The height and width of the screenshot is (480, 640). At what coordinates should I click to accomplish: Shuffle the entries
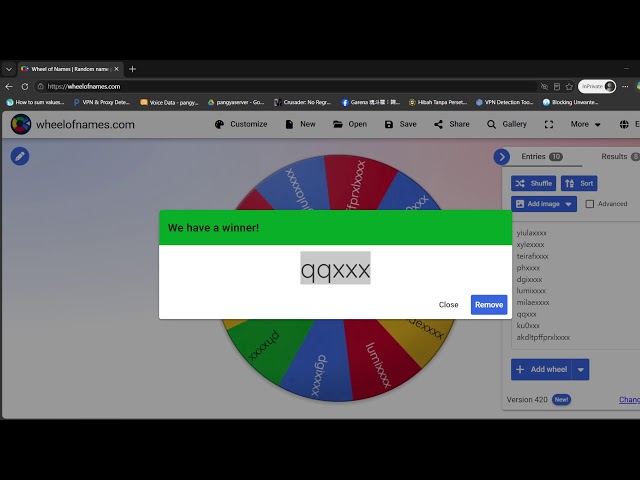533,183
